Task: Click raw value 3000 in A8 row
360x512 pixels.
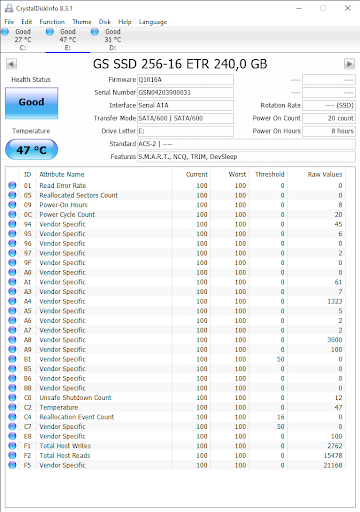Action: [334, 340]
